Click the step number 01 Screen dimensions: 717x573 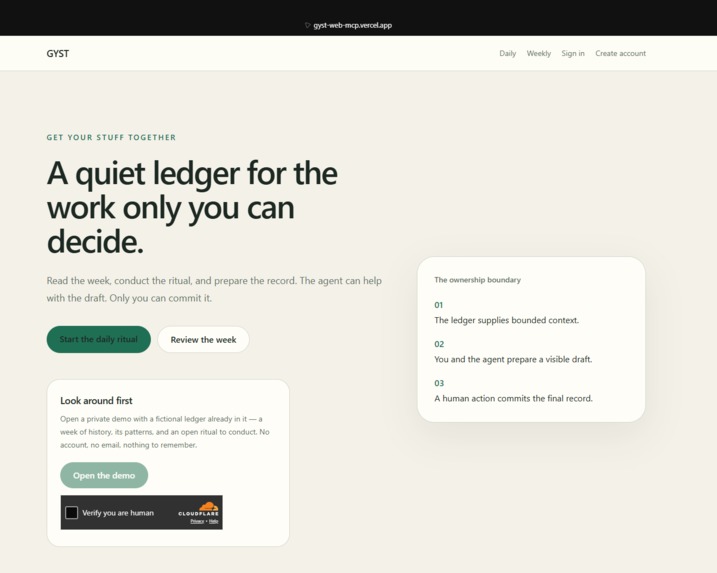[x=439, y=305]
